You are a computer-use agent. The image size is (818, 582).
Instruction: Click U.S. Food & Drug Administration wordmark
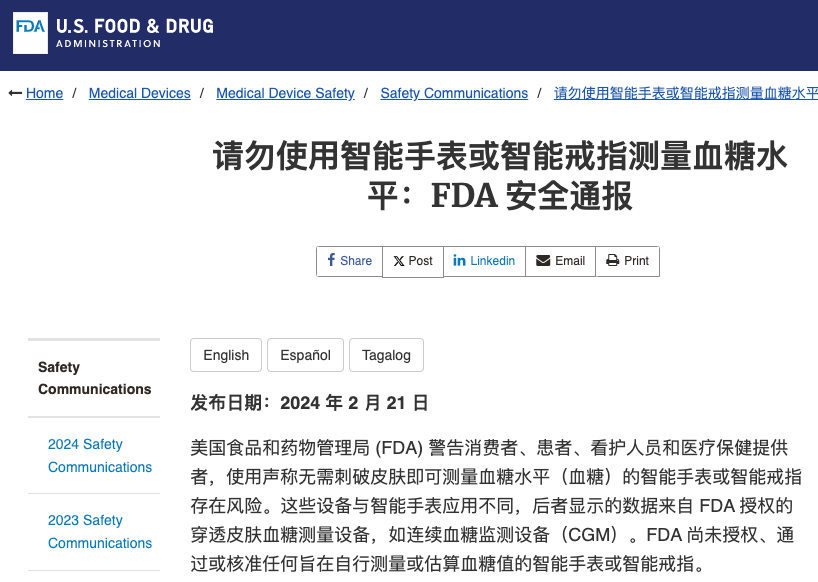pyautogui.click(x=135, y=33)
